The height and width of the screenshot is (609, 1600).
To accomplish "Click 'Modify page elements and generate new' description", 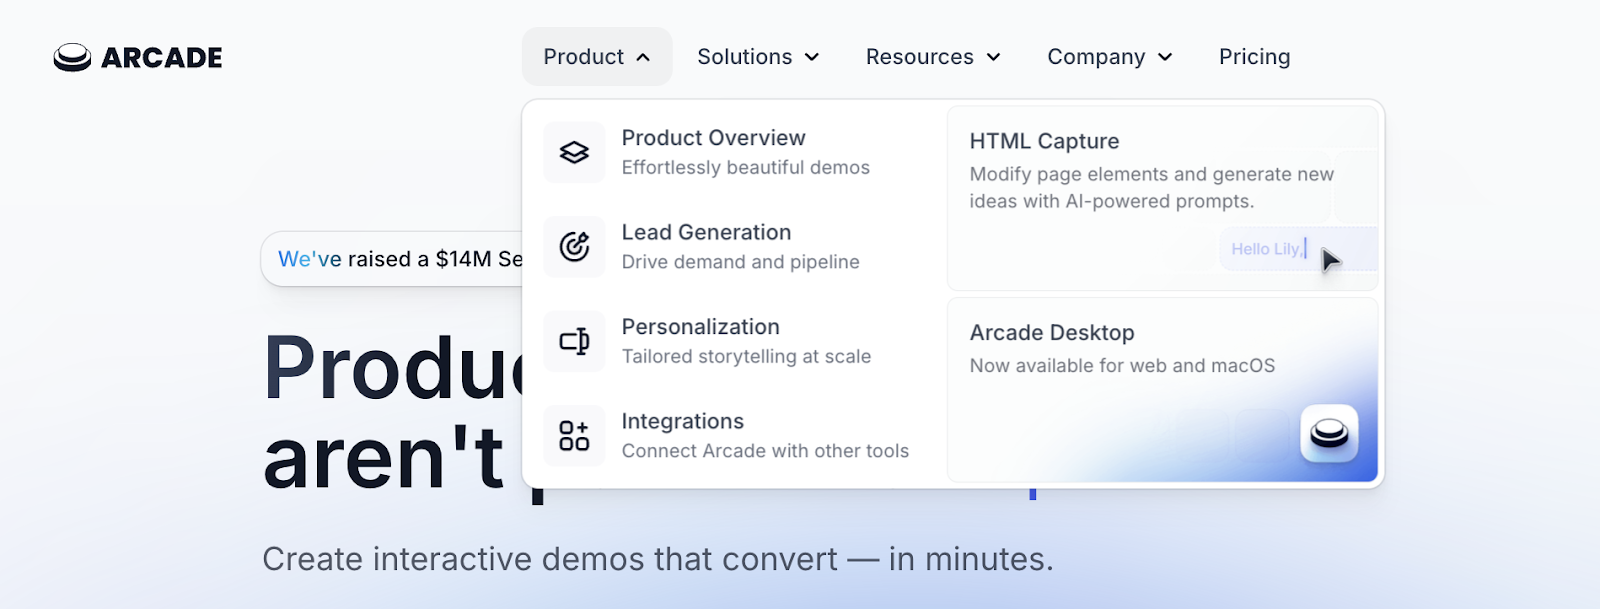I will pos(1152,174).
